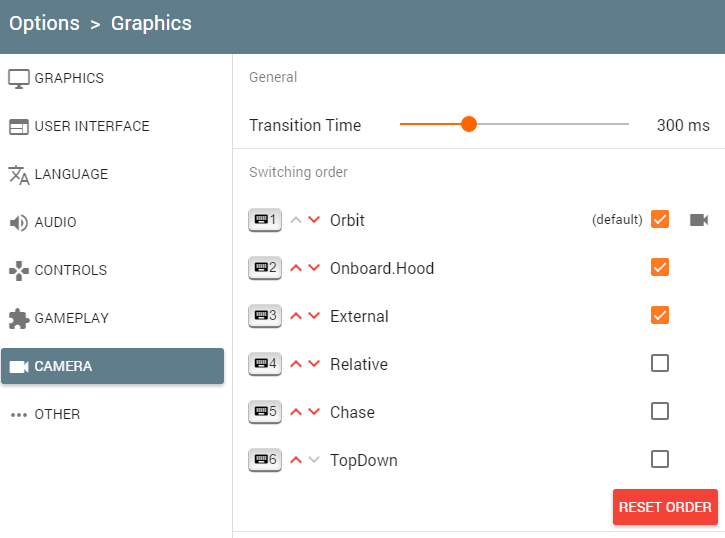Click the Controls gamepad icon
Image resolution: width=725 pixels, height=538 pixels.
tap(18, 271)
